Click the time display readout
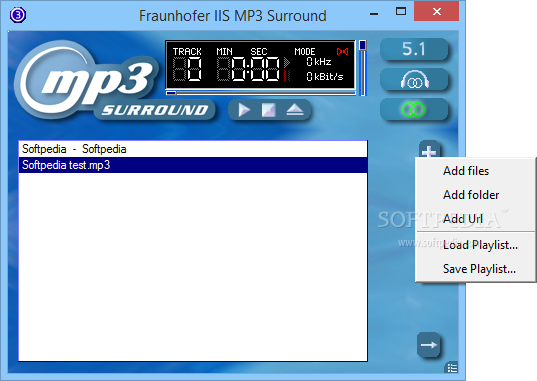This screenshot has width=537, height=381. (x=249, y=69)
